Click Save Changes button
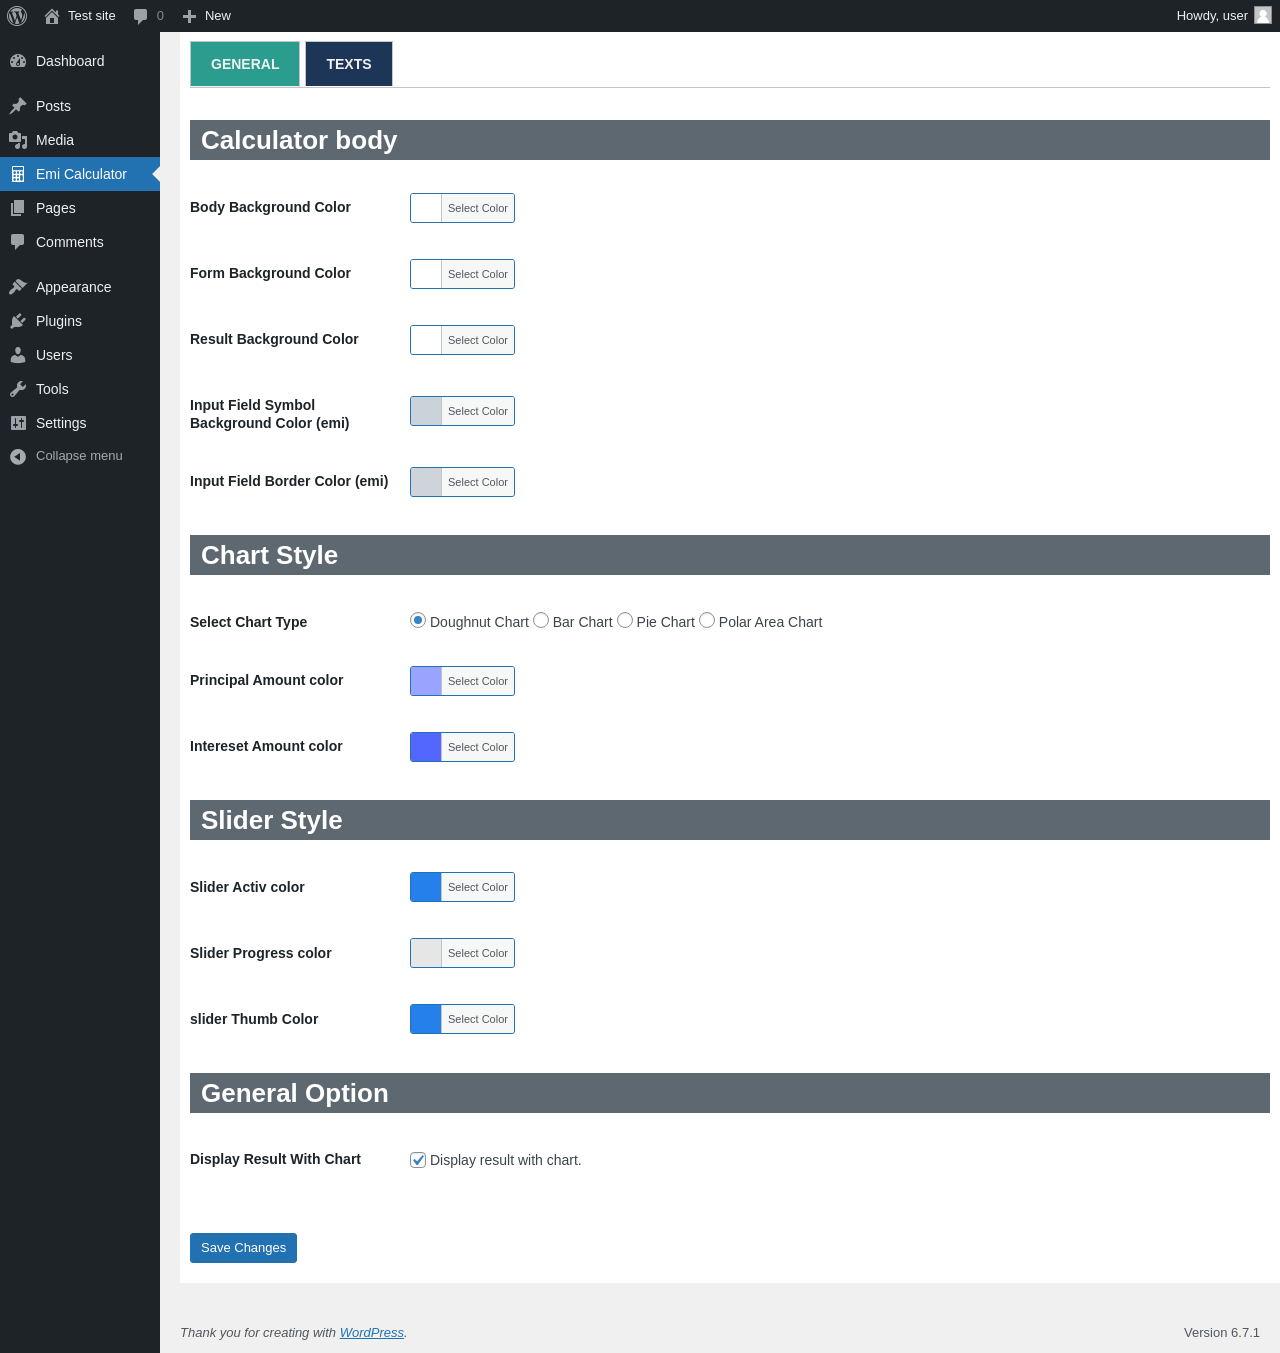 243,1248
